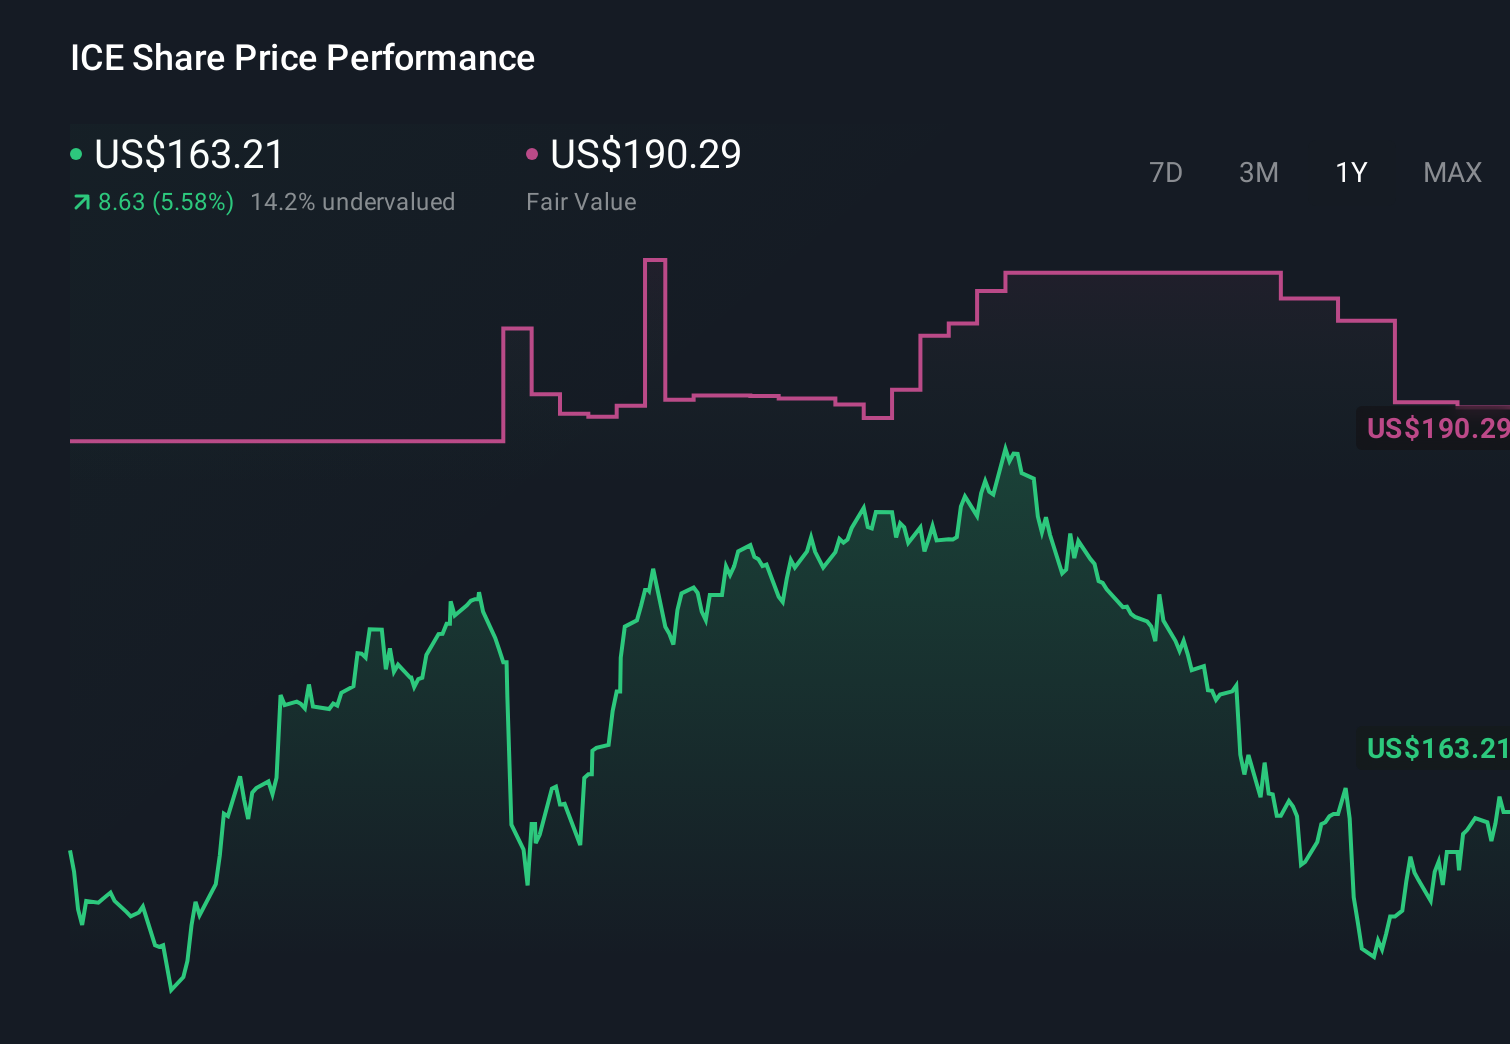Click the peak of the green price curve

click(1007, 443)
